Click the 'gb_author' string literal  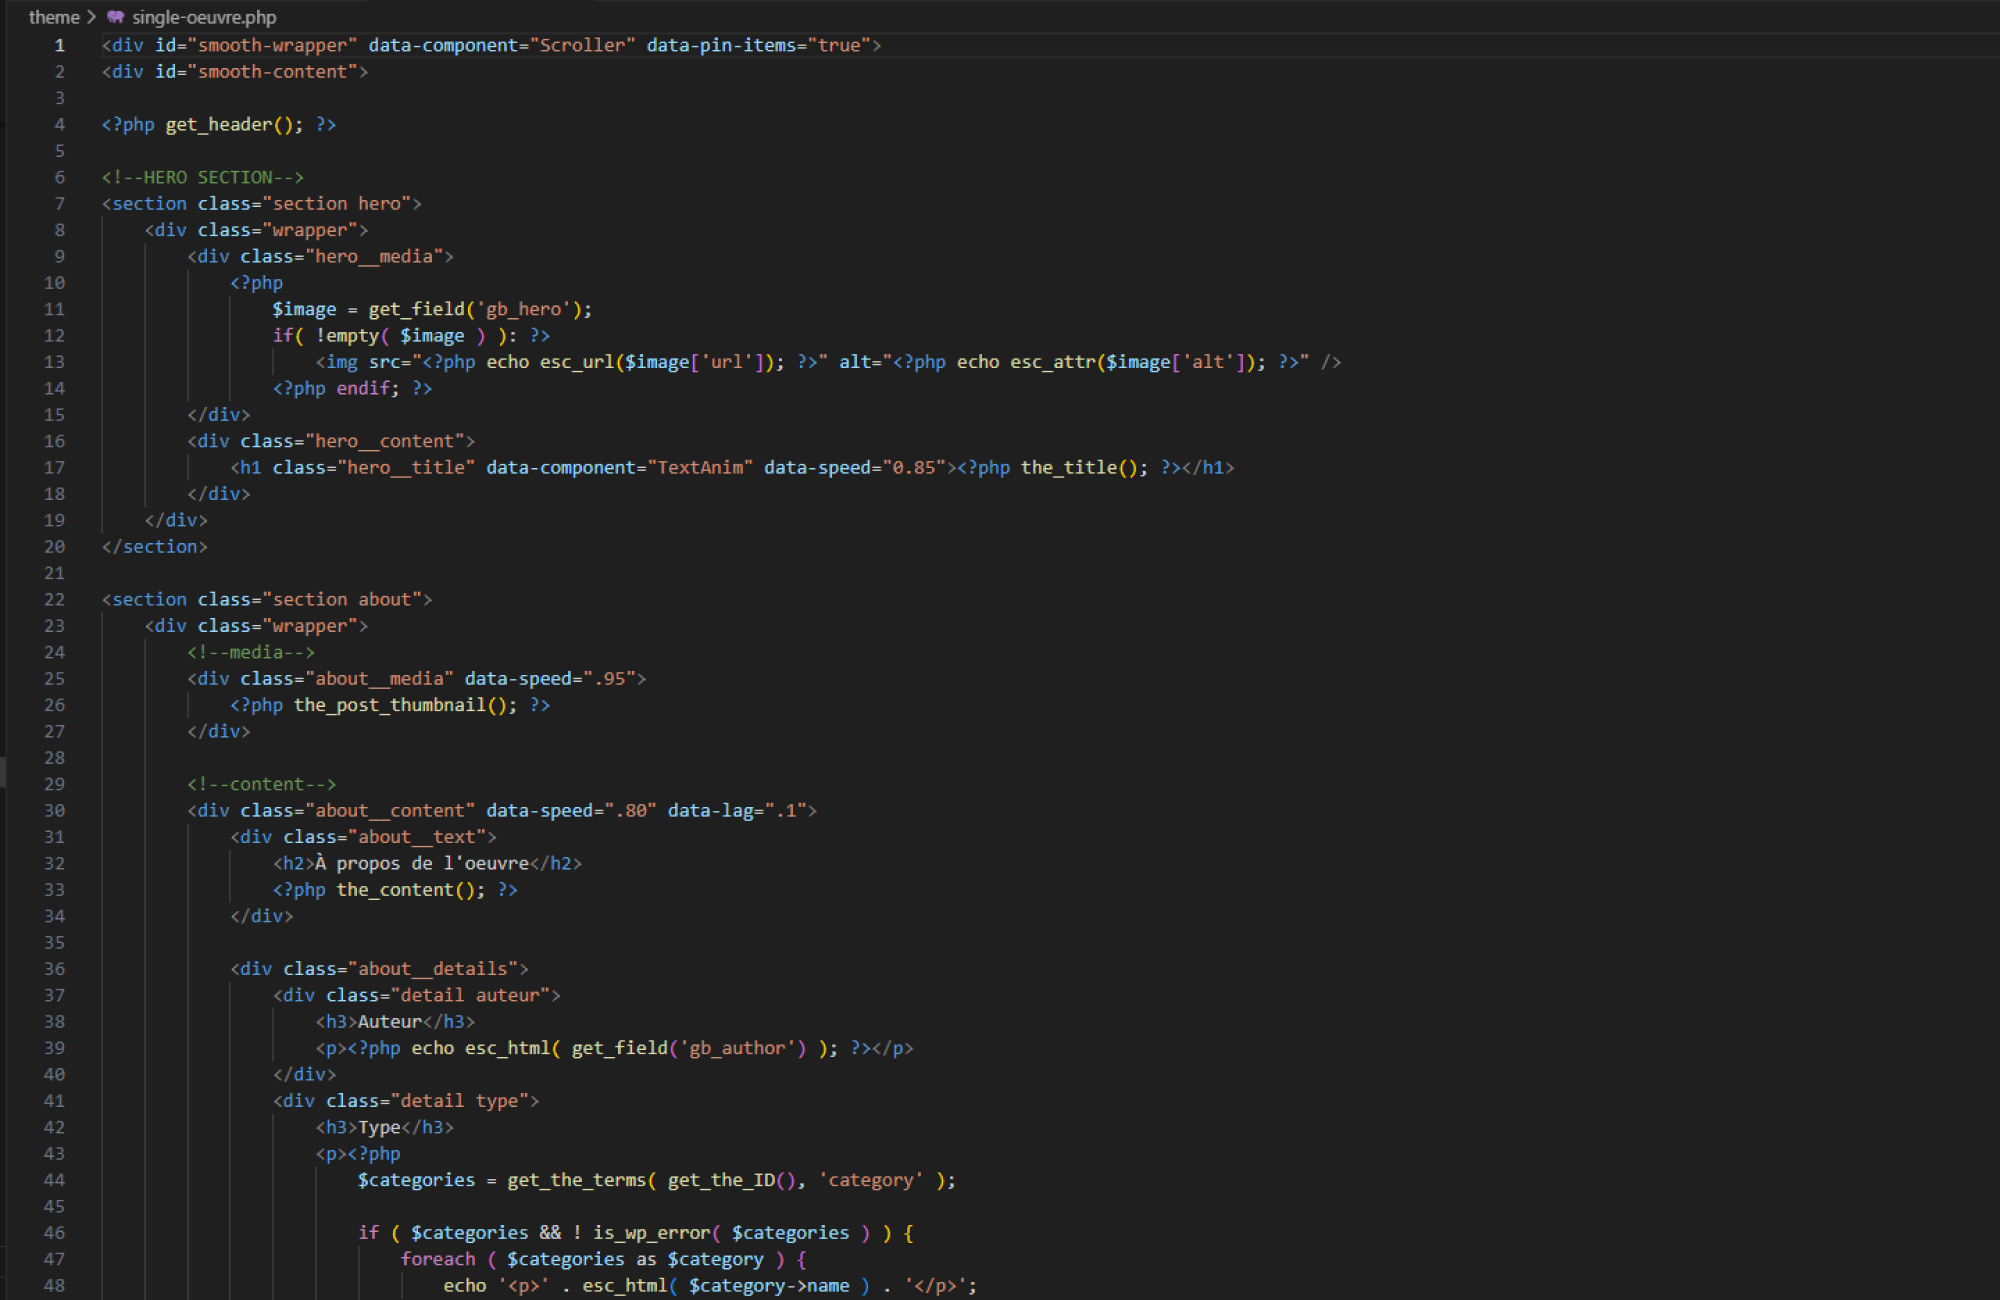pos(738,1049)
